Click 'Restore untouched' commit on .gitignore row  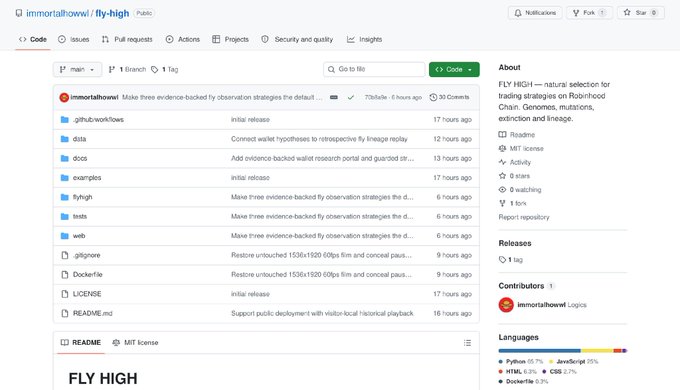(x=321, y=256)
